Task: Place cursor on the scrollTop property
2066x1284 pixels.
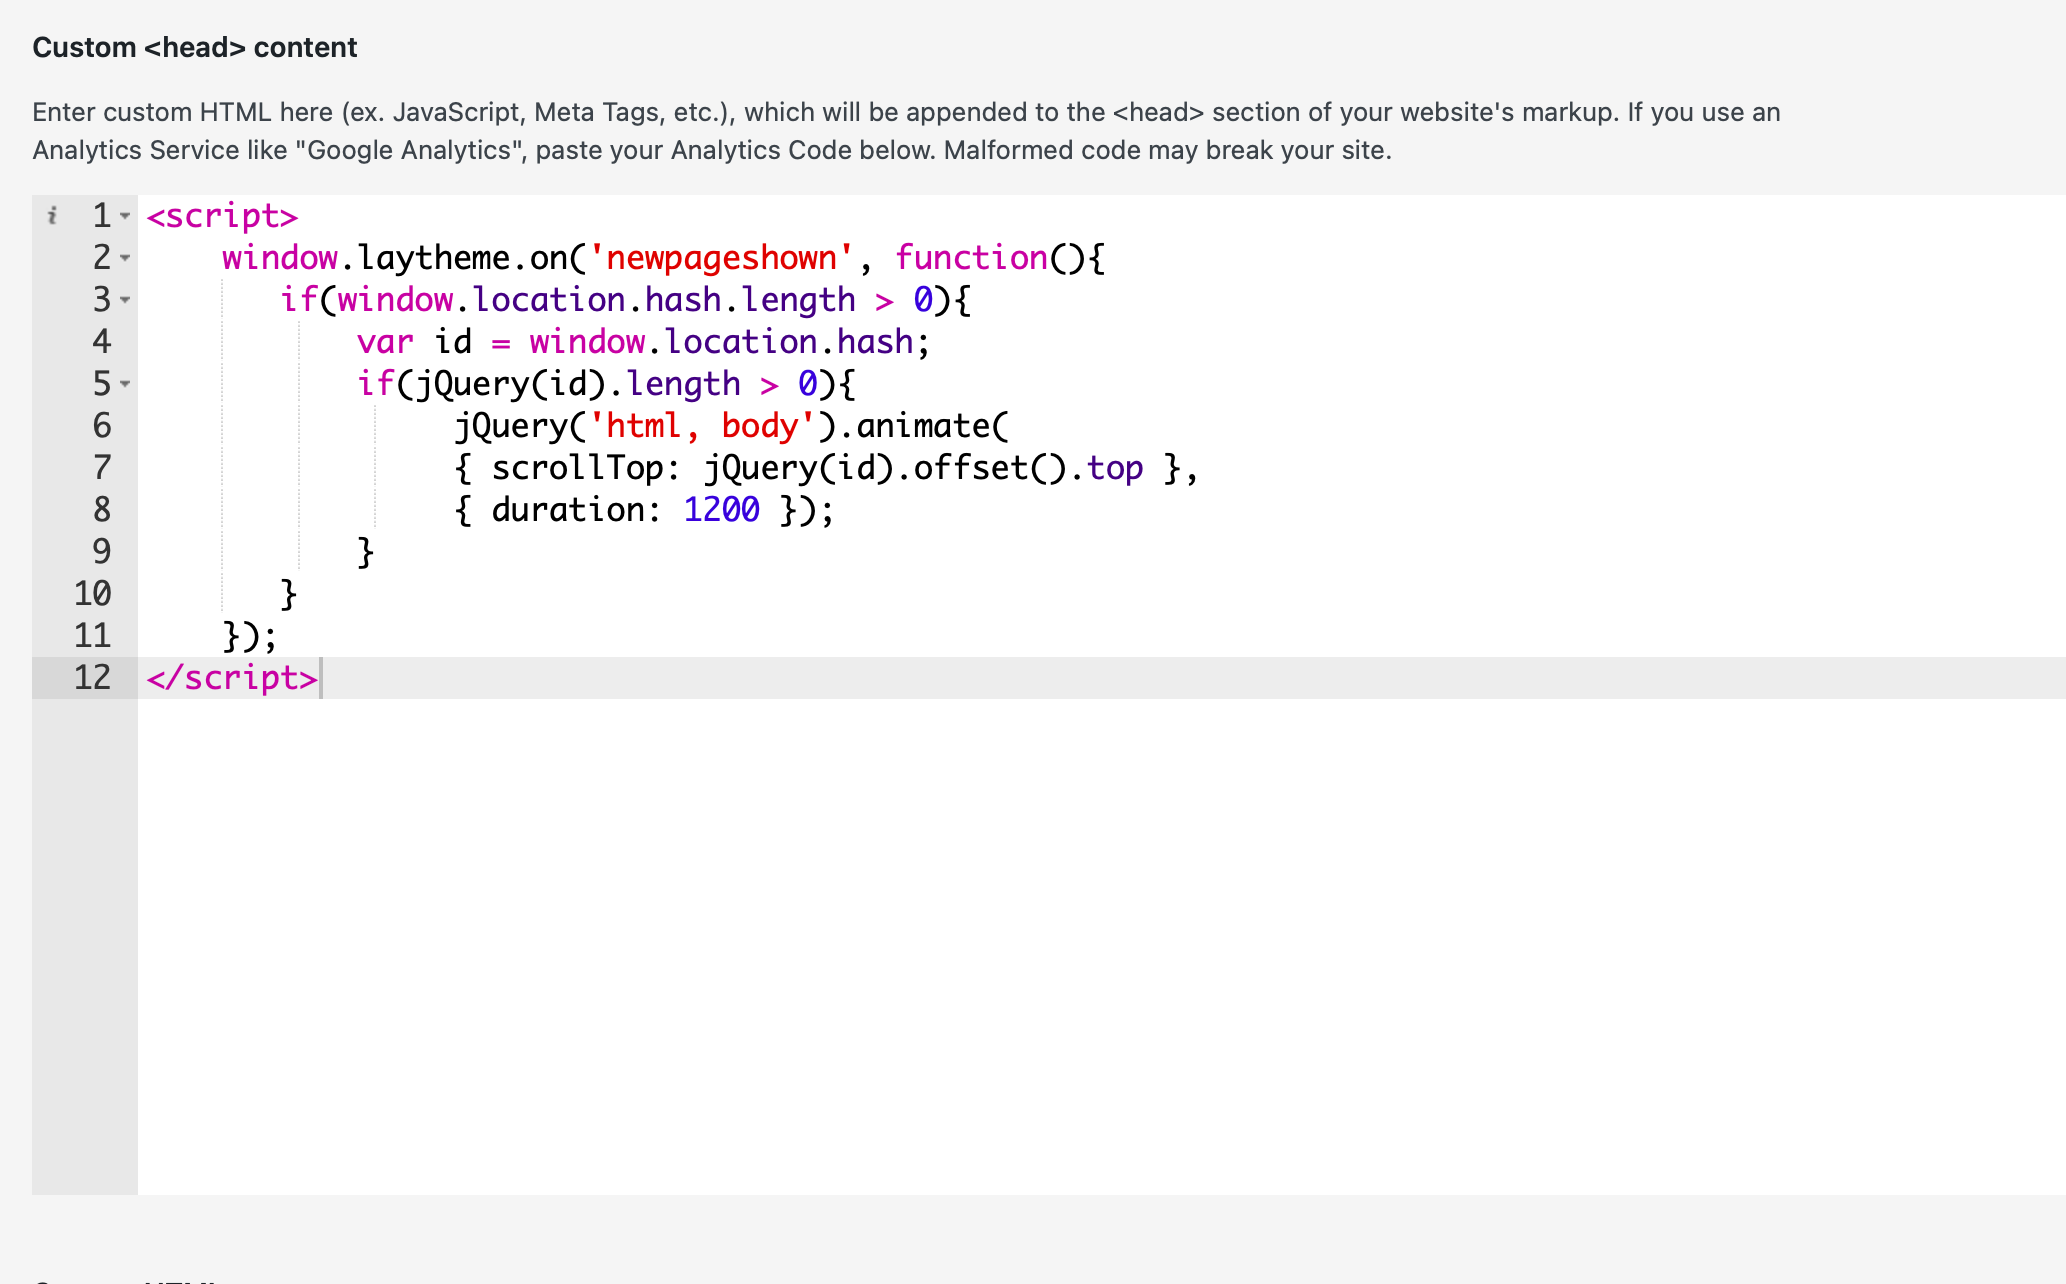Action: (x=576, y=468)
